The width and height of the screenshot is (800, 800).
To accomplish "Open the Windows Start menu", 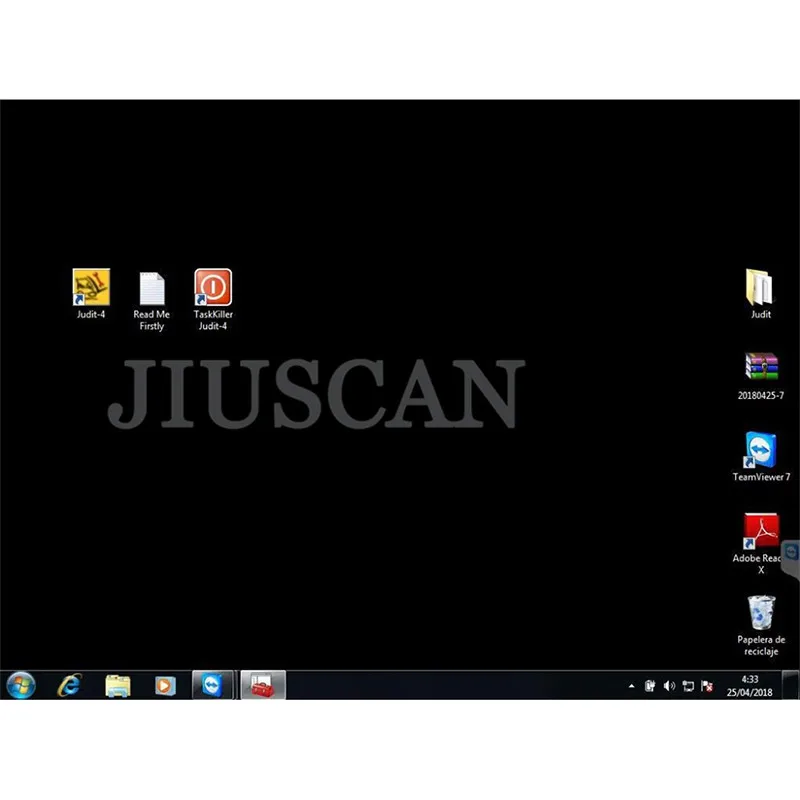I will 21,685.
